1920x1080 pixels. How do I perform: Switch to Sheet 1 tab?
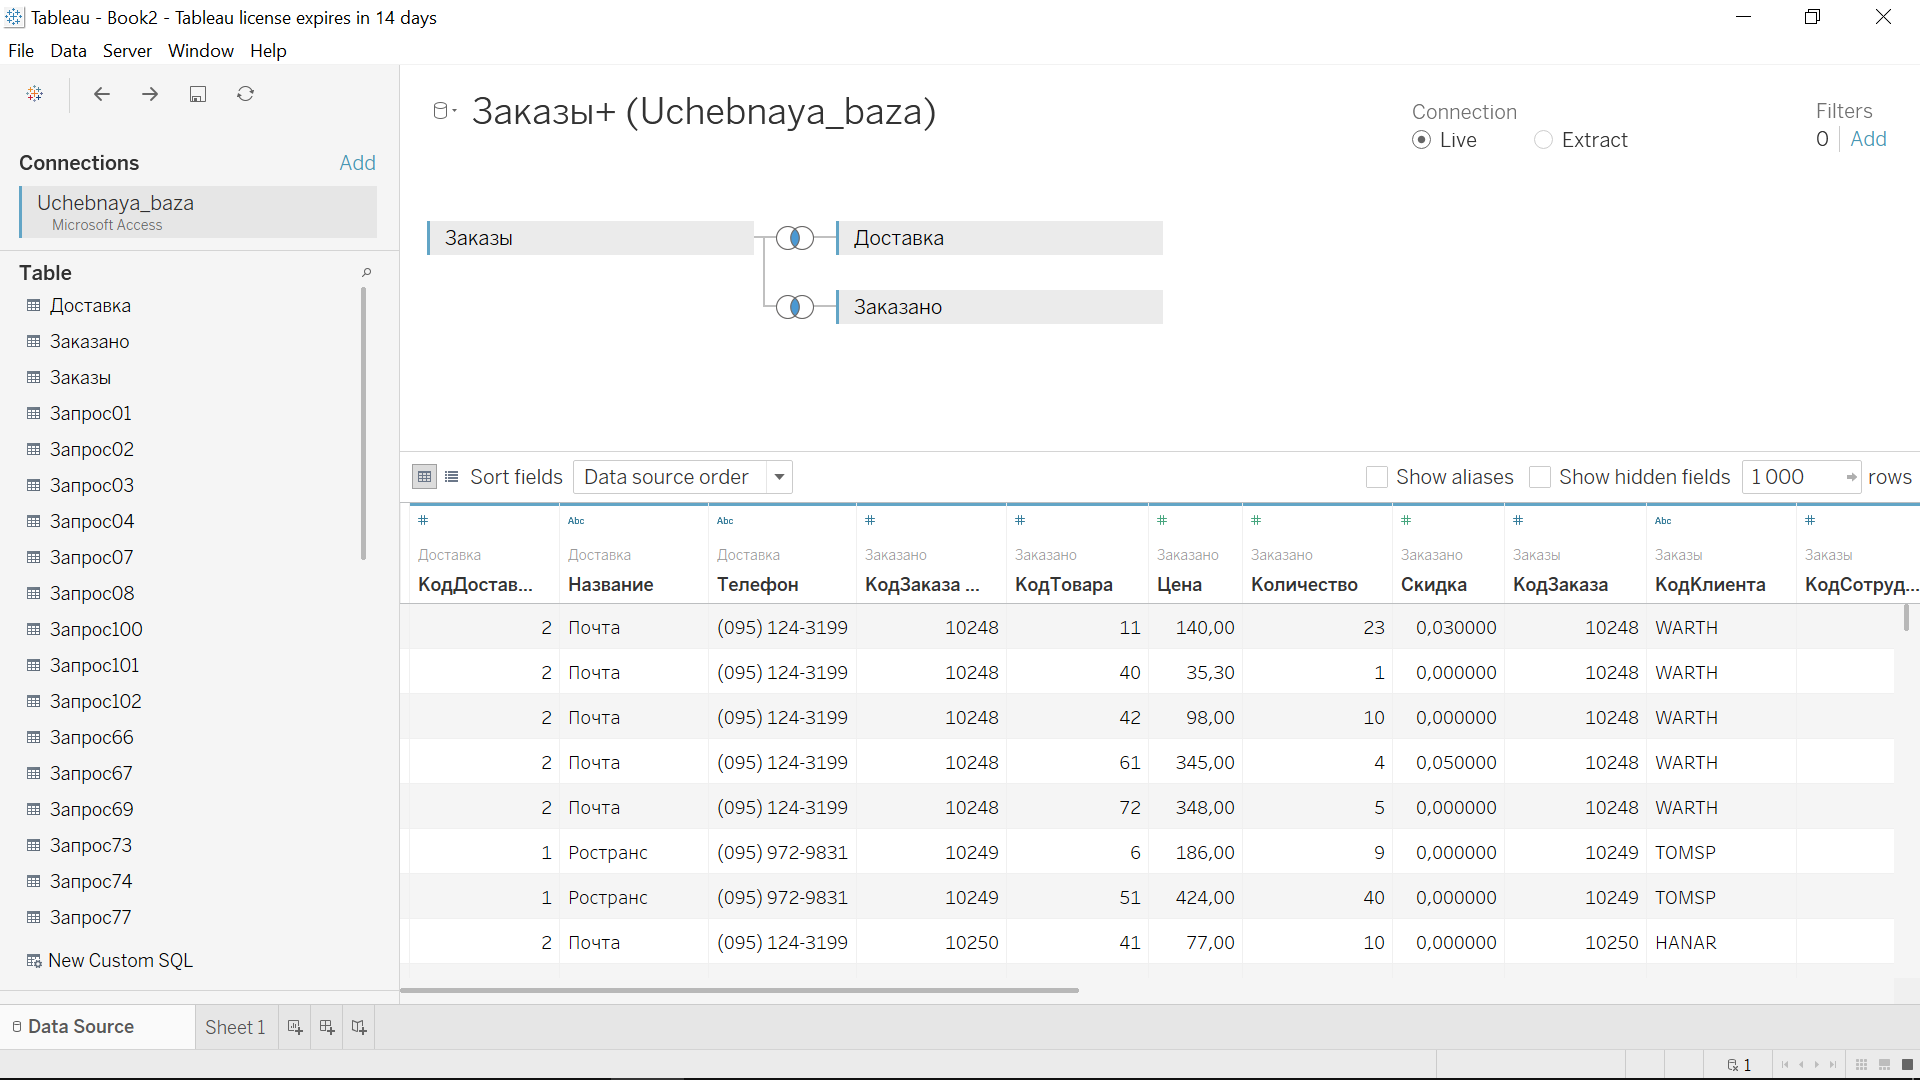pos(235,1027)
